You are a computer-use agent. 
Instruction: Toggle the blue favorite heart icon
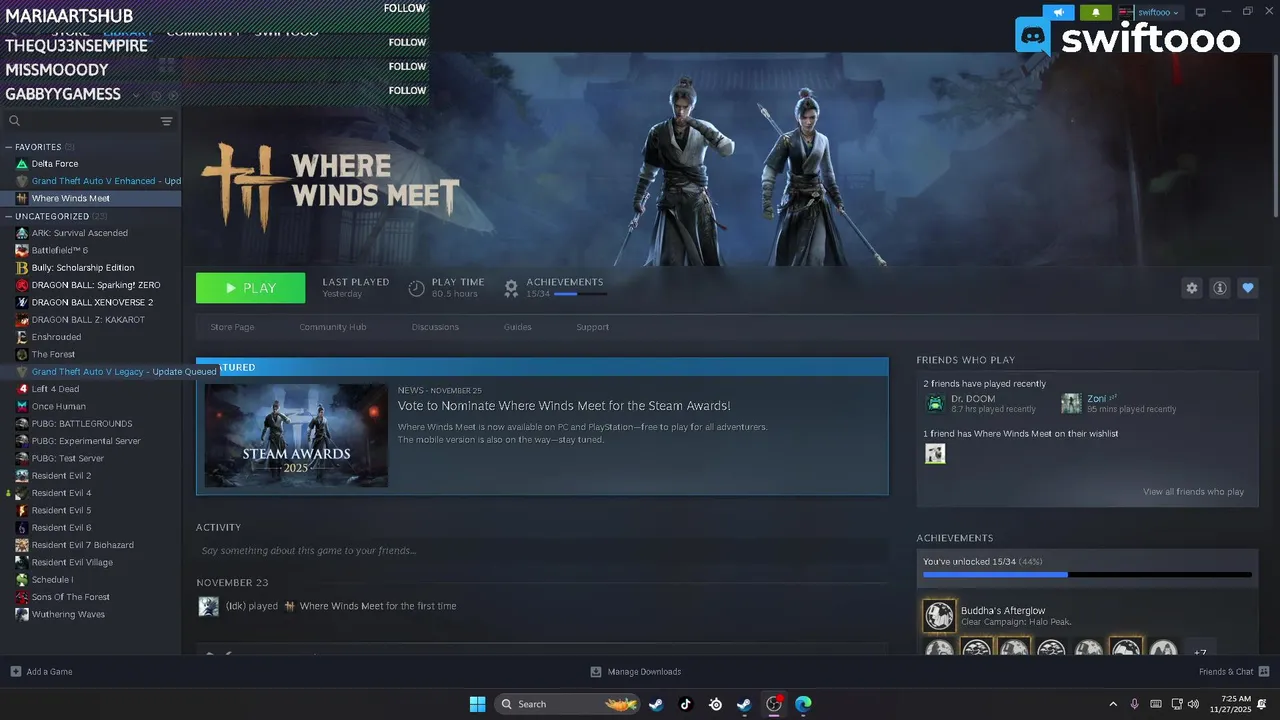click(x=1247, y=288)
